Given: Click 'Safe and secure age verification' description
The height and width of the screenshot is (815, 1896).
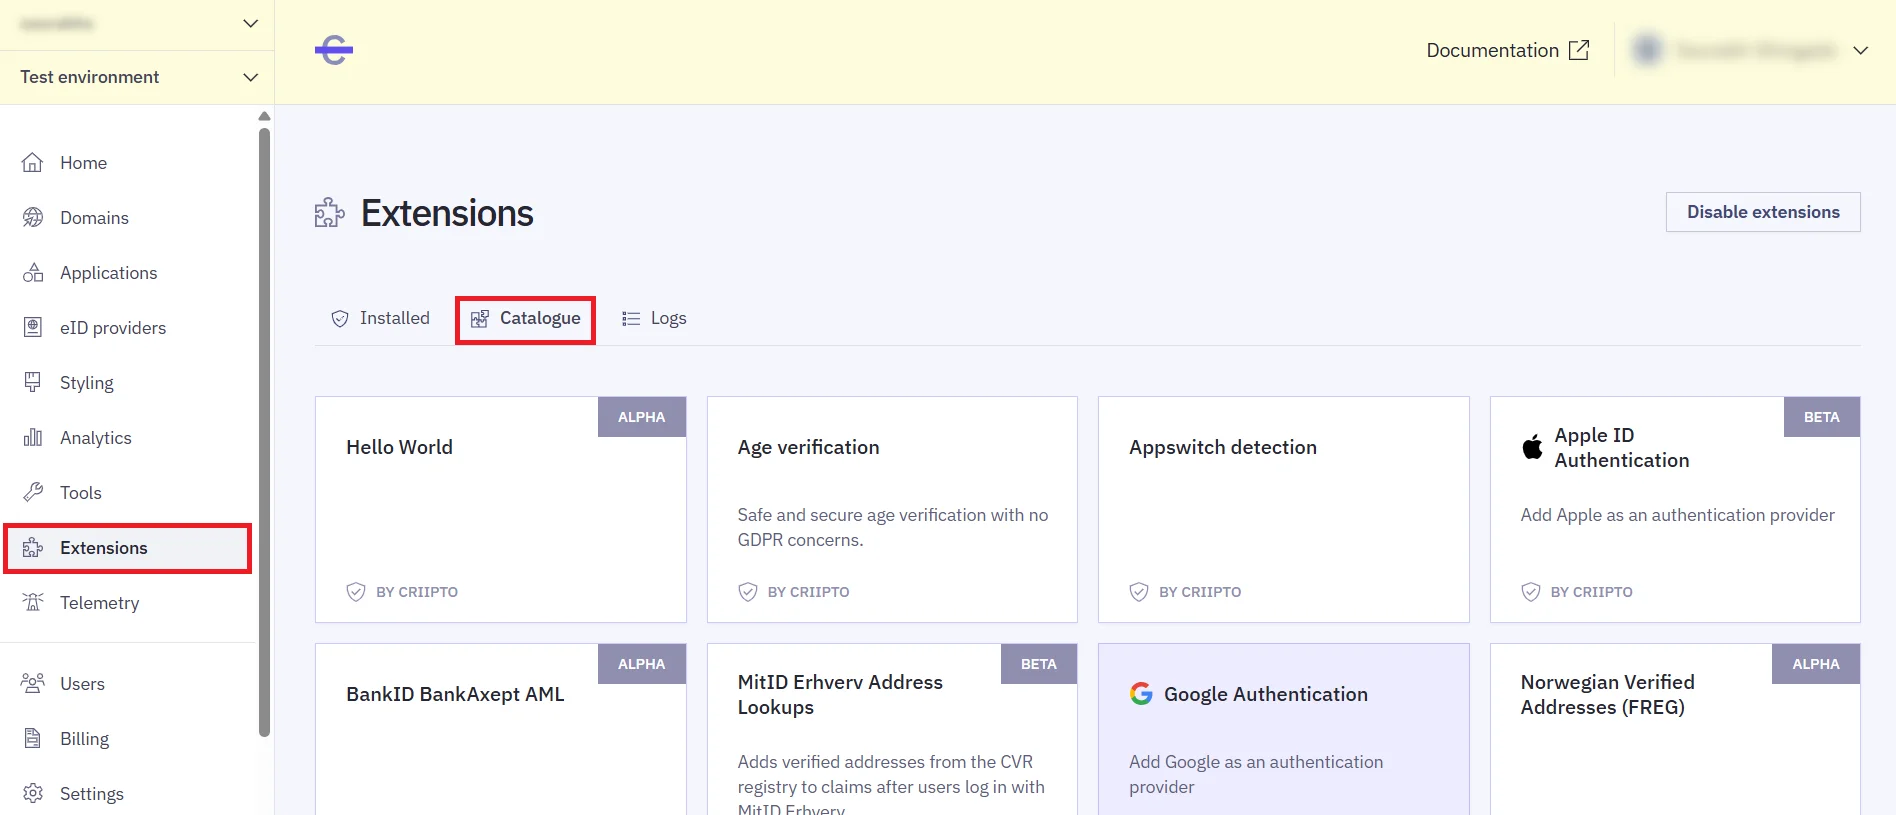Looking at the screenshot, I should 893,527.
